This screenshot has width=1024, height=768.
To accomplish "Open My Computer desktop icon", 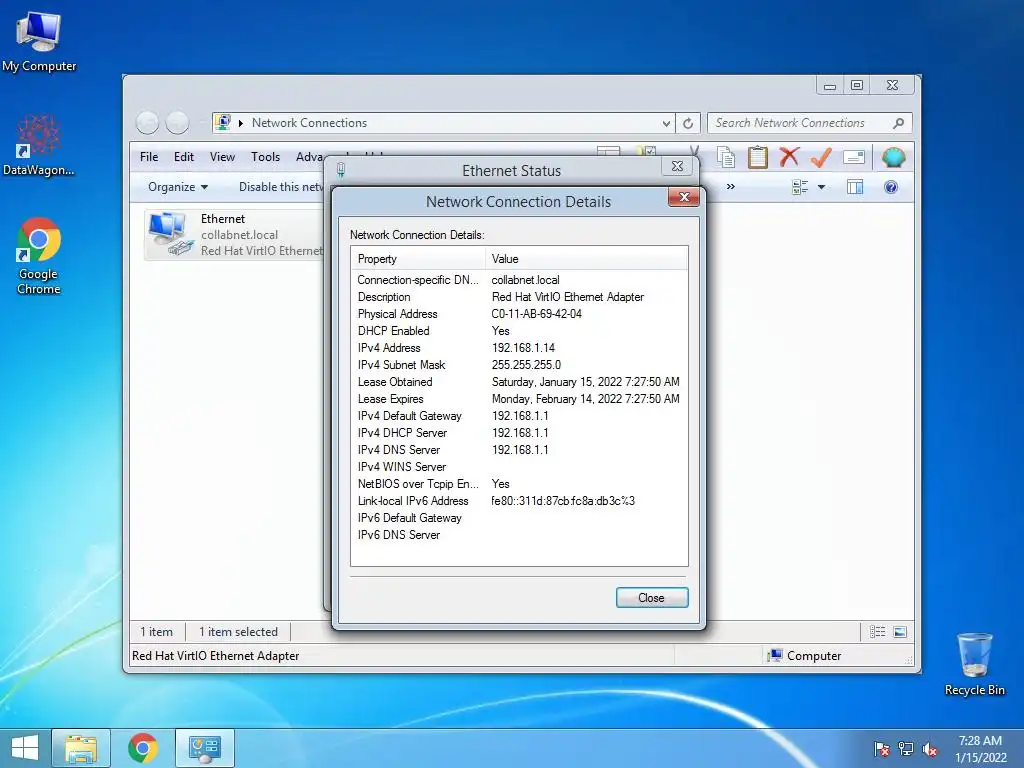I will coord(39,42).
